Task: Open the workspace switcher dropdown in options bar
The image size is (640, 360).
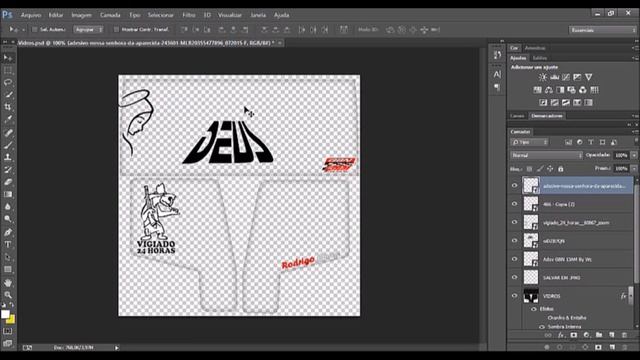Action: 602,30
